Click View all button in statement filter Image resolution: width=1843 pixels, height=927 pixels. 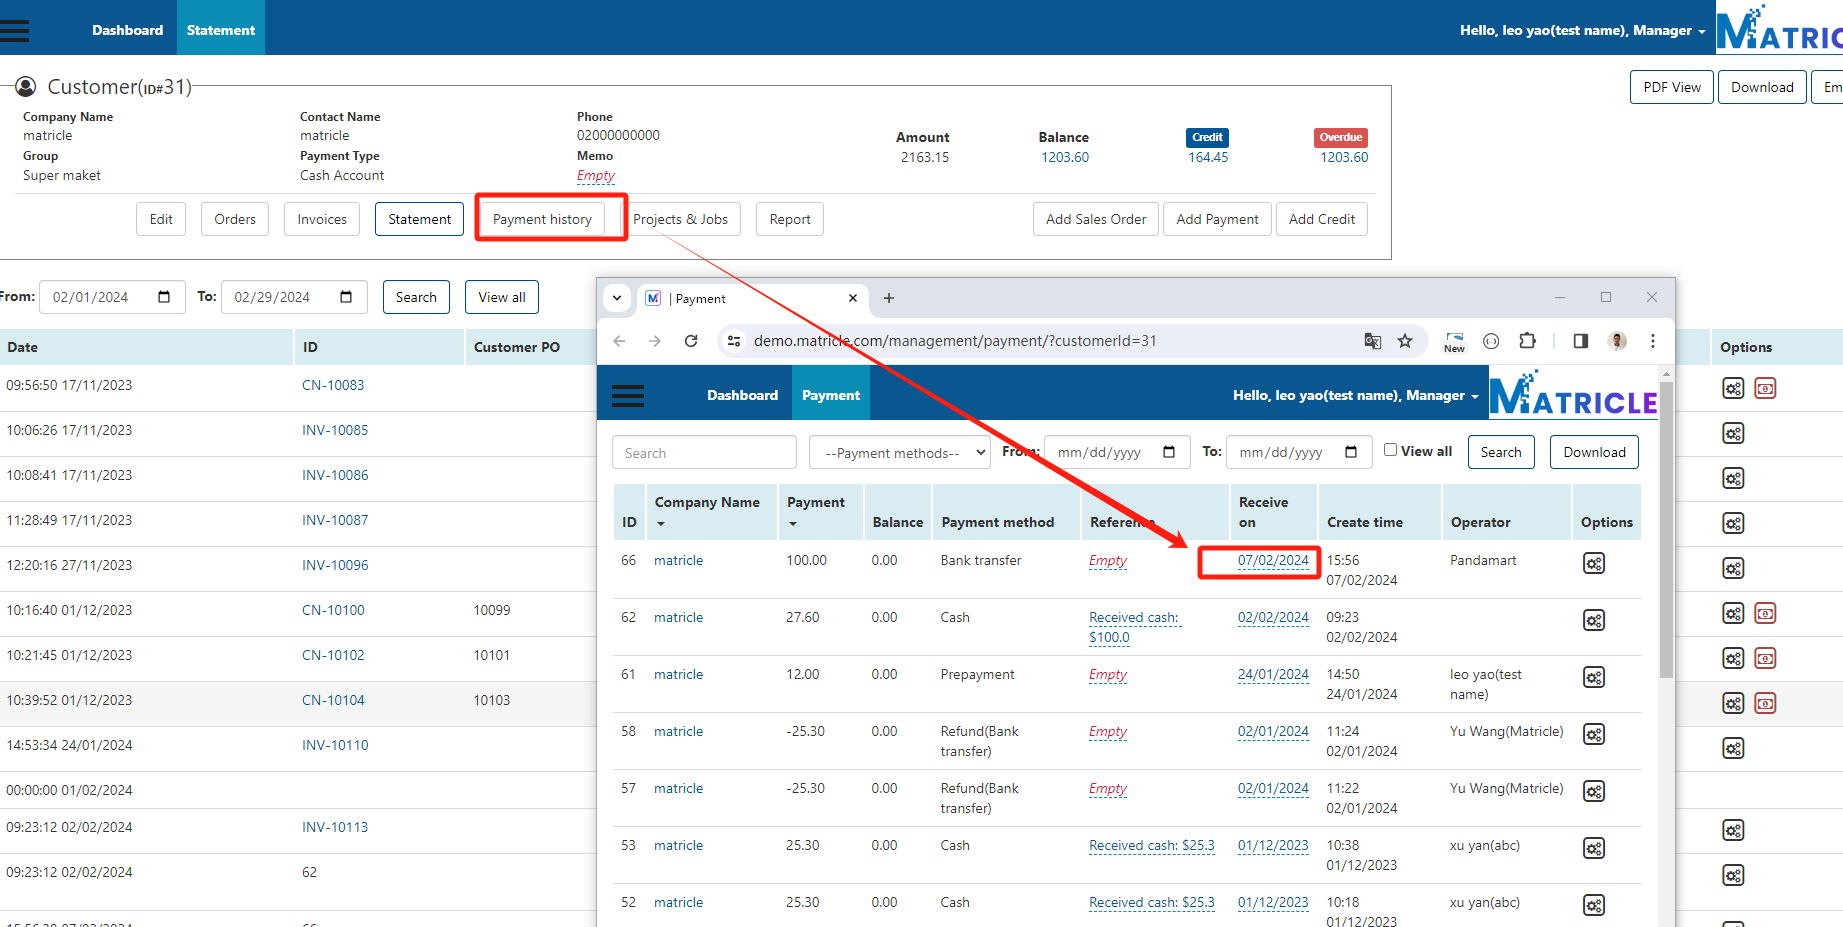[502, 297]
